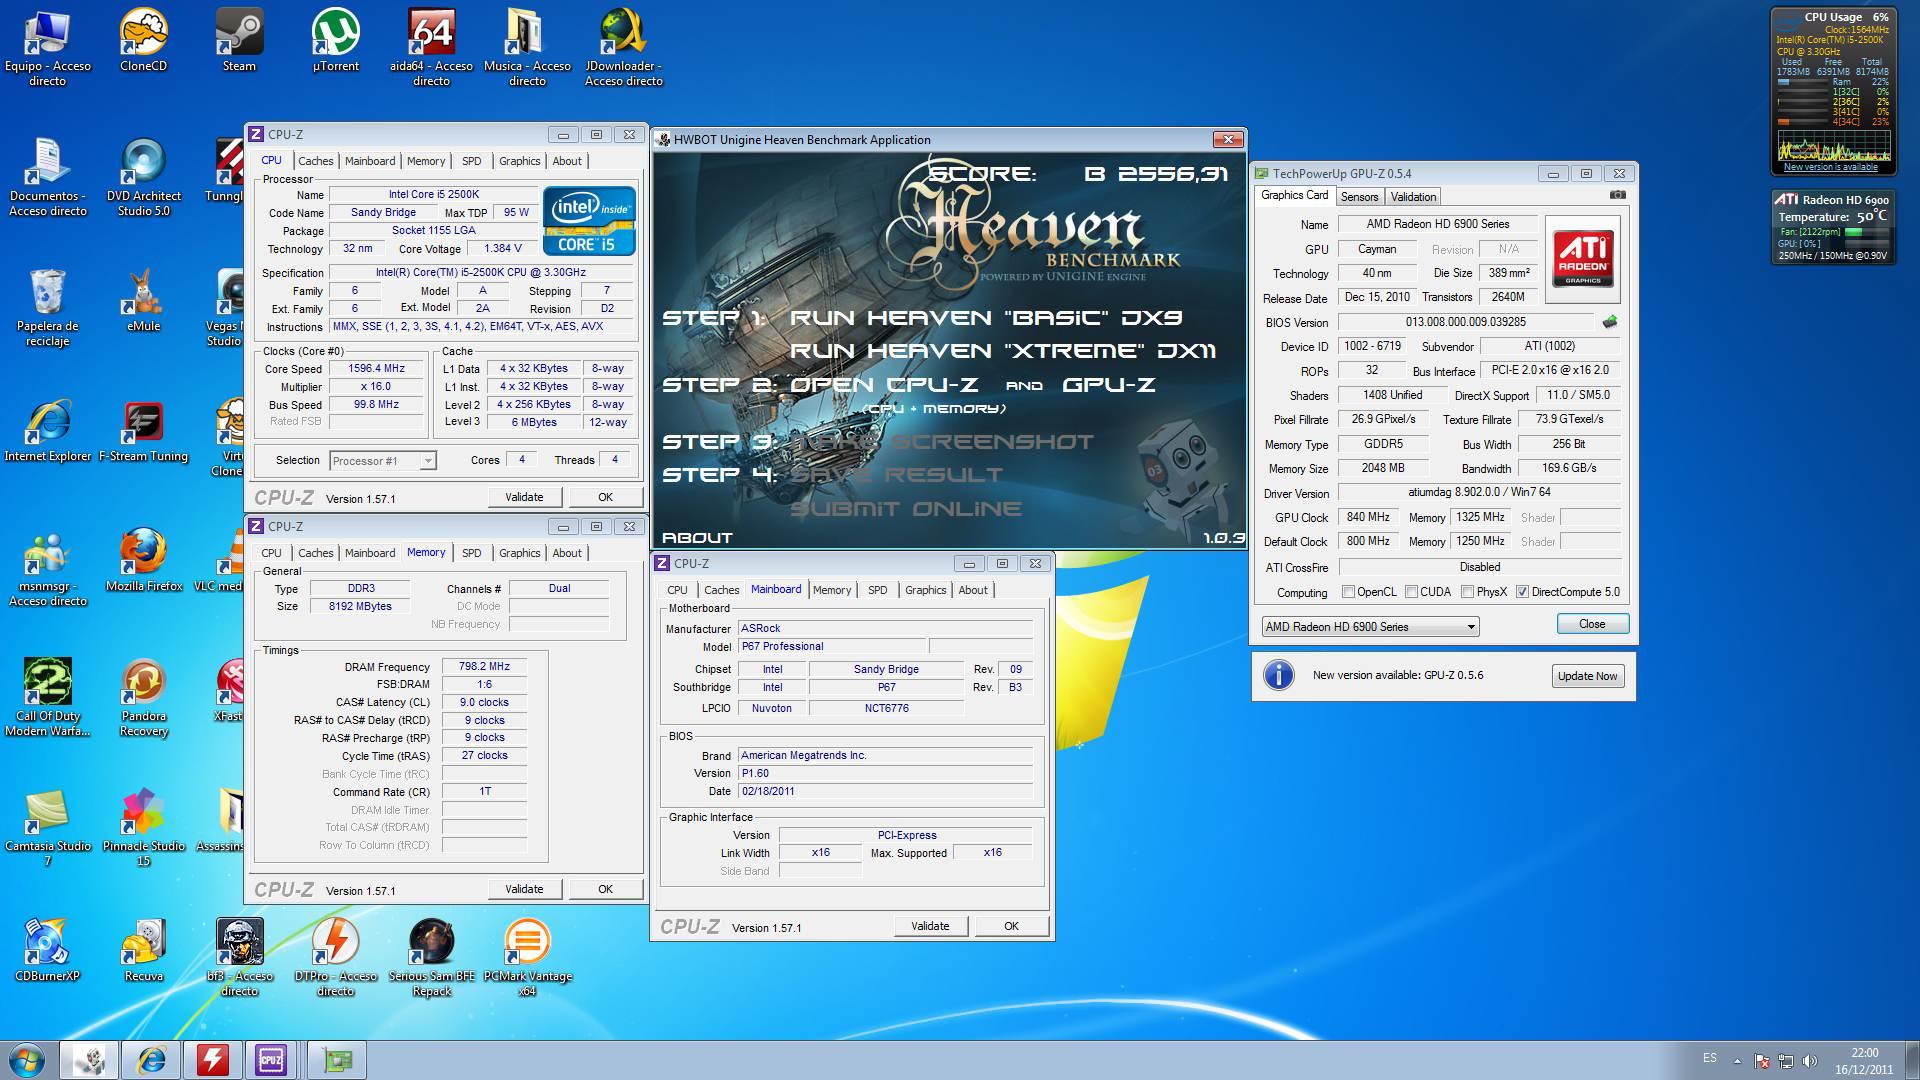Uncheck DirectCompute 5.0 in GPU-Z
The image size is (1920, 1080).
1522,592
